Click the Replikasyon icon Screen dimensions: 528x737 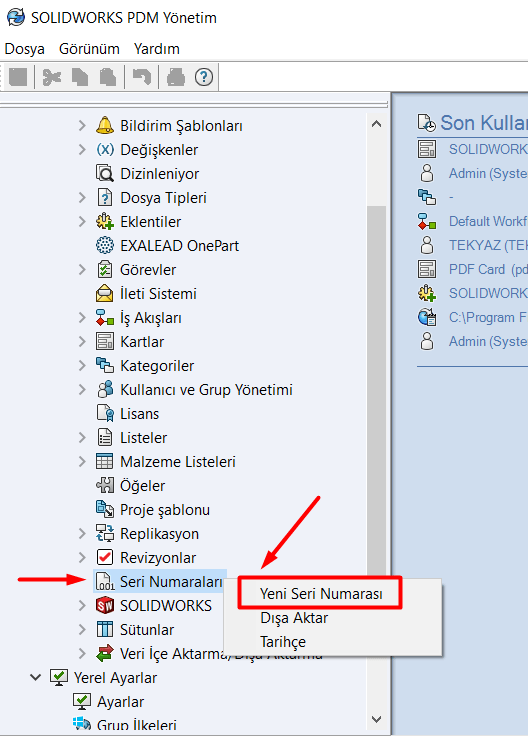(x=105, y=533)
